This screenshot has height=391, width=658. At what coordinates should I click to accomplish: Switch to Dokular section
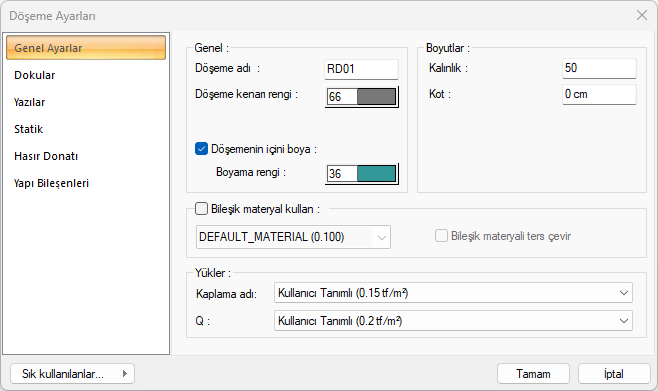click(x=34, y=75)
